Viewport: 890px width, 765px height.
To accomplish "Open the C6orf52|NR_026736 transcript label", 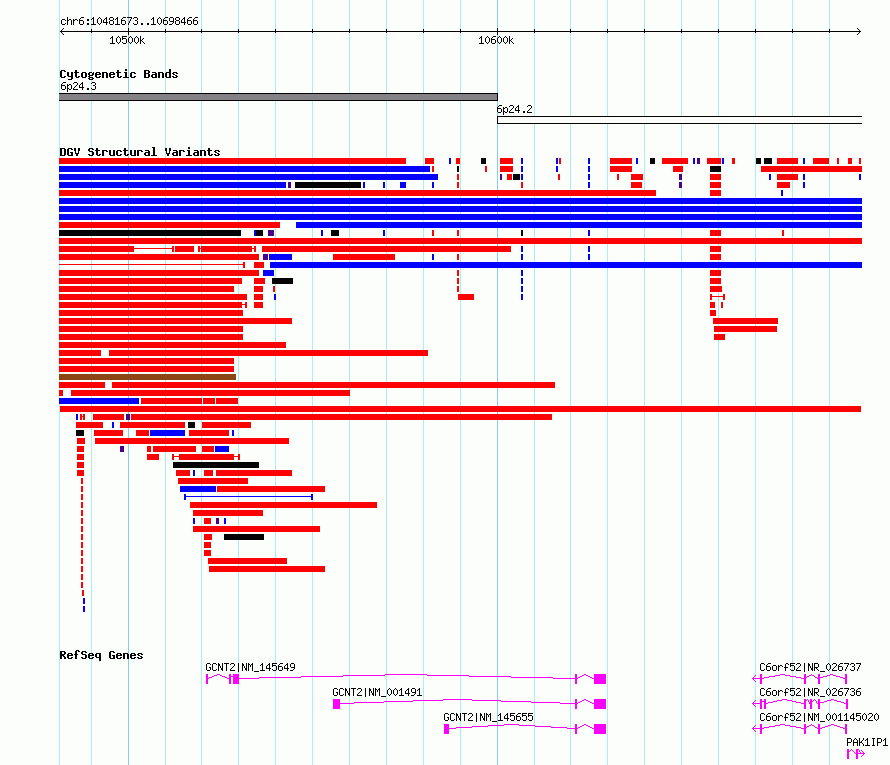I will (x=810, y=692).
